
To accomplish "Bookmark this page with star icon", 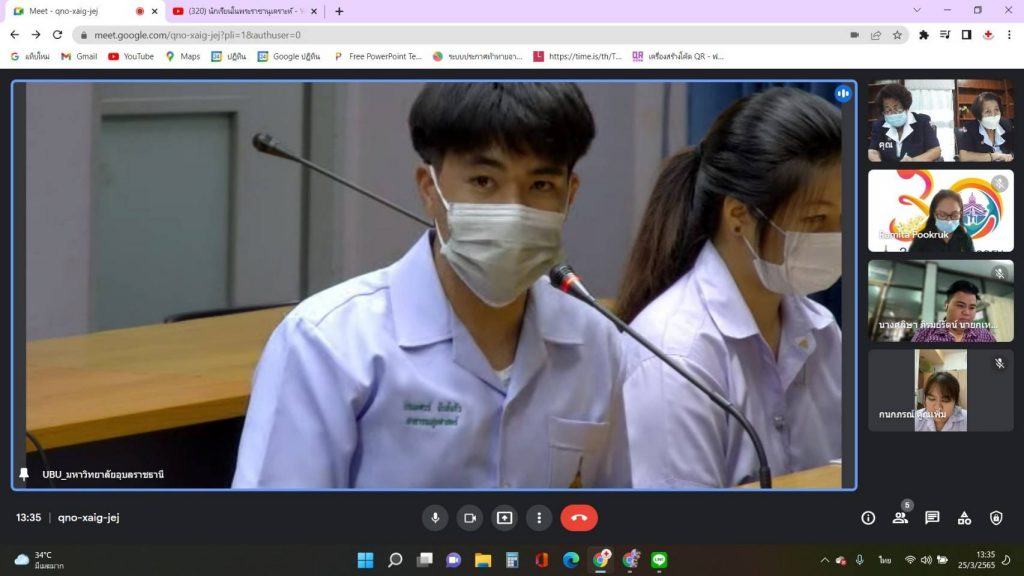I will (897, 34).
